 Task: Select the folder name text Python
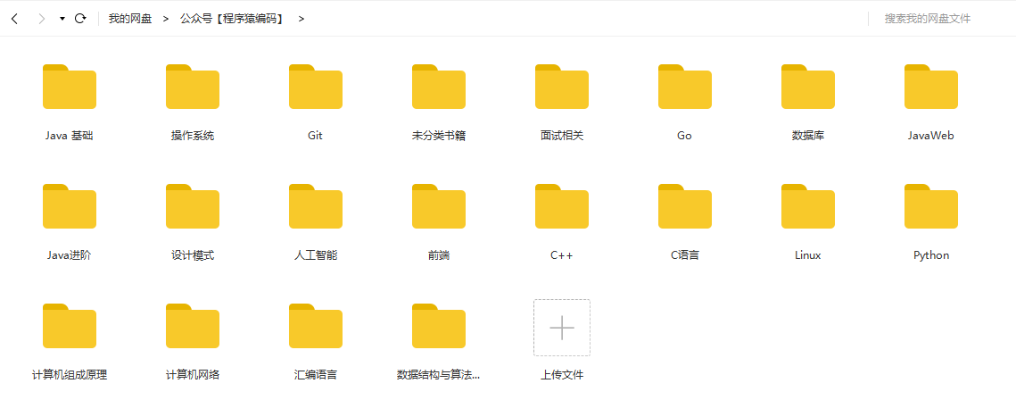[x=931, y=255]
